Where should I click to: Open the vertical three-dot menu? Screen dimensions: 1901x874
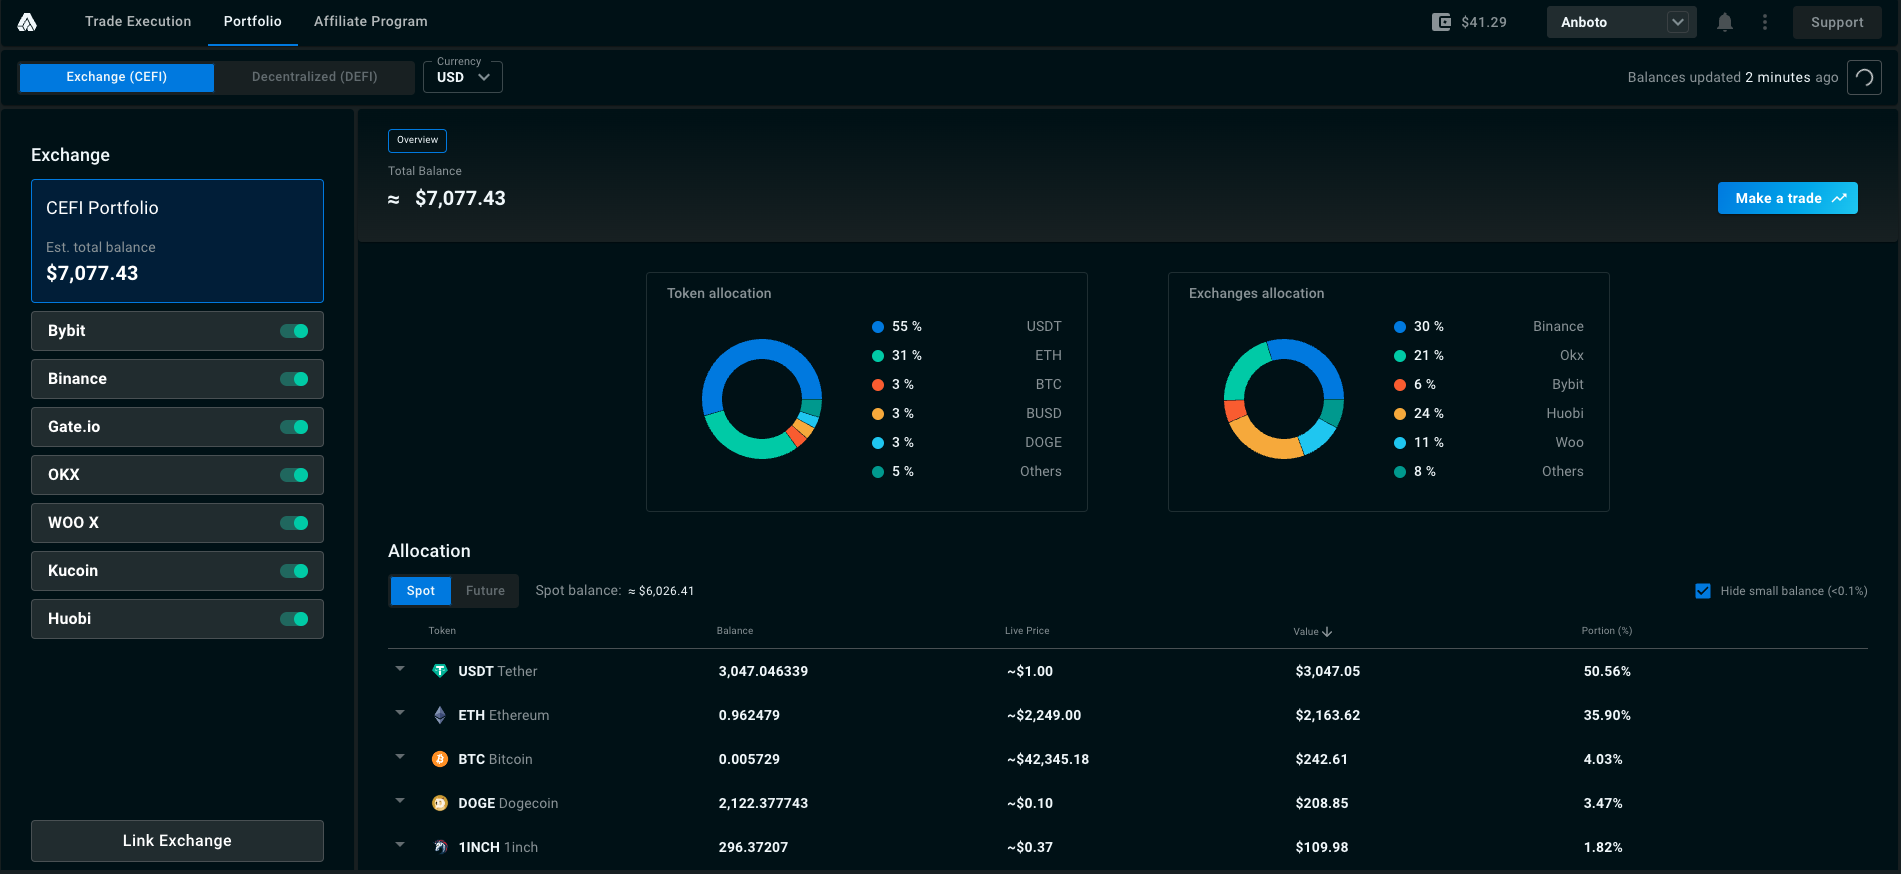(x=1765, y=22)
